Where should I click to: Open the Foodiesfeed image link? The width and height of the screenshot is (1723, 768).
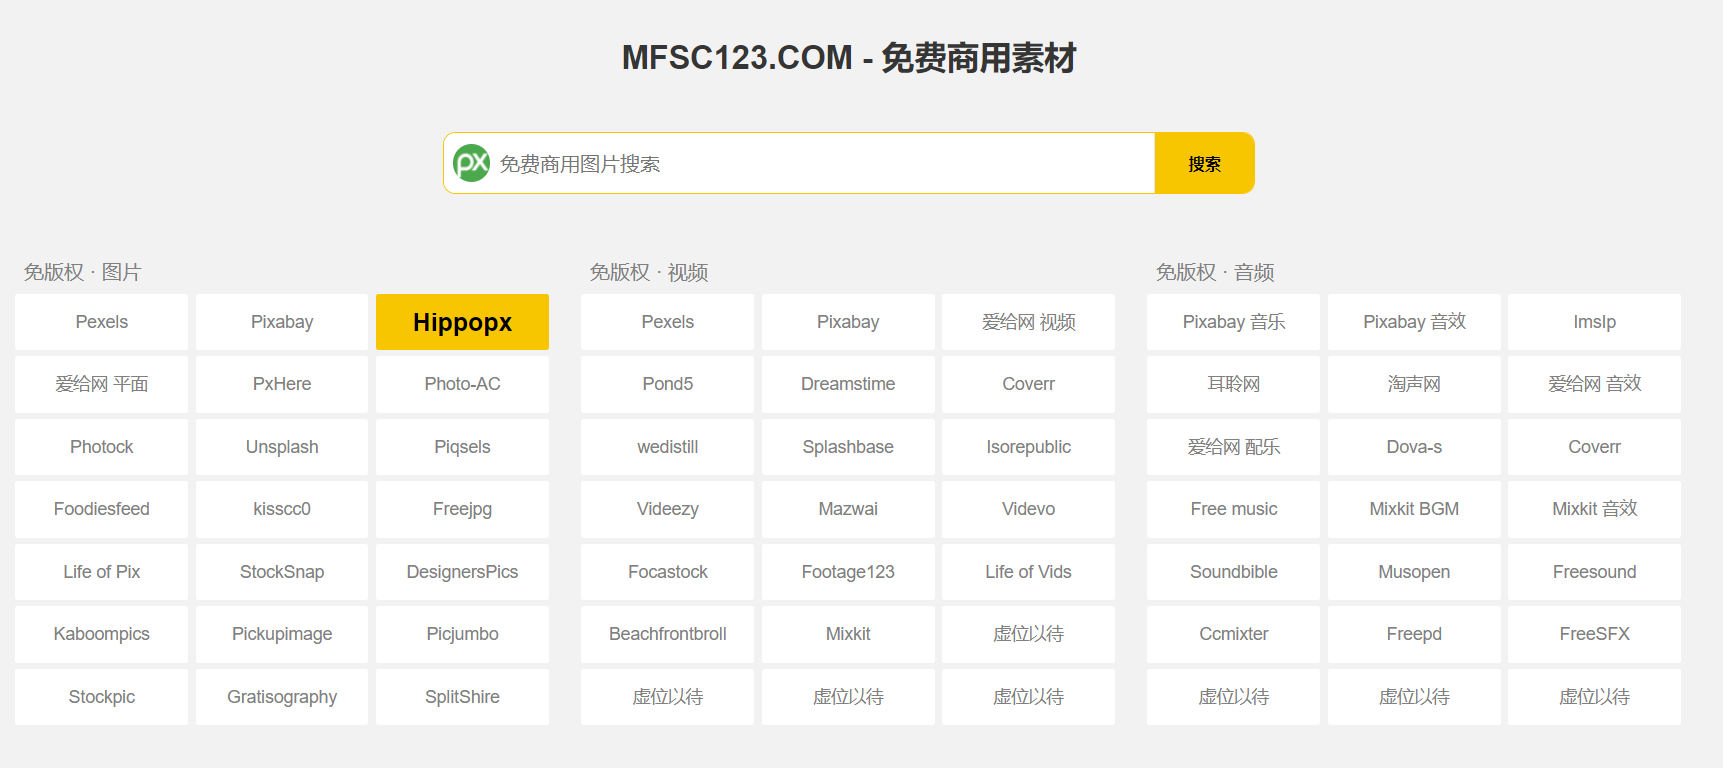pos(101,509)
